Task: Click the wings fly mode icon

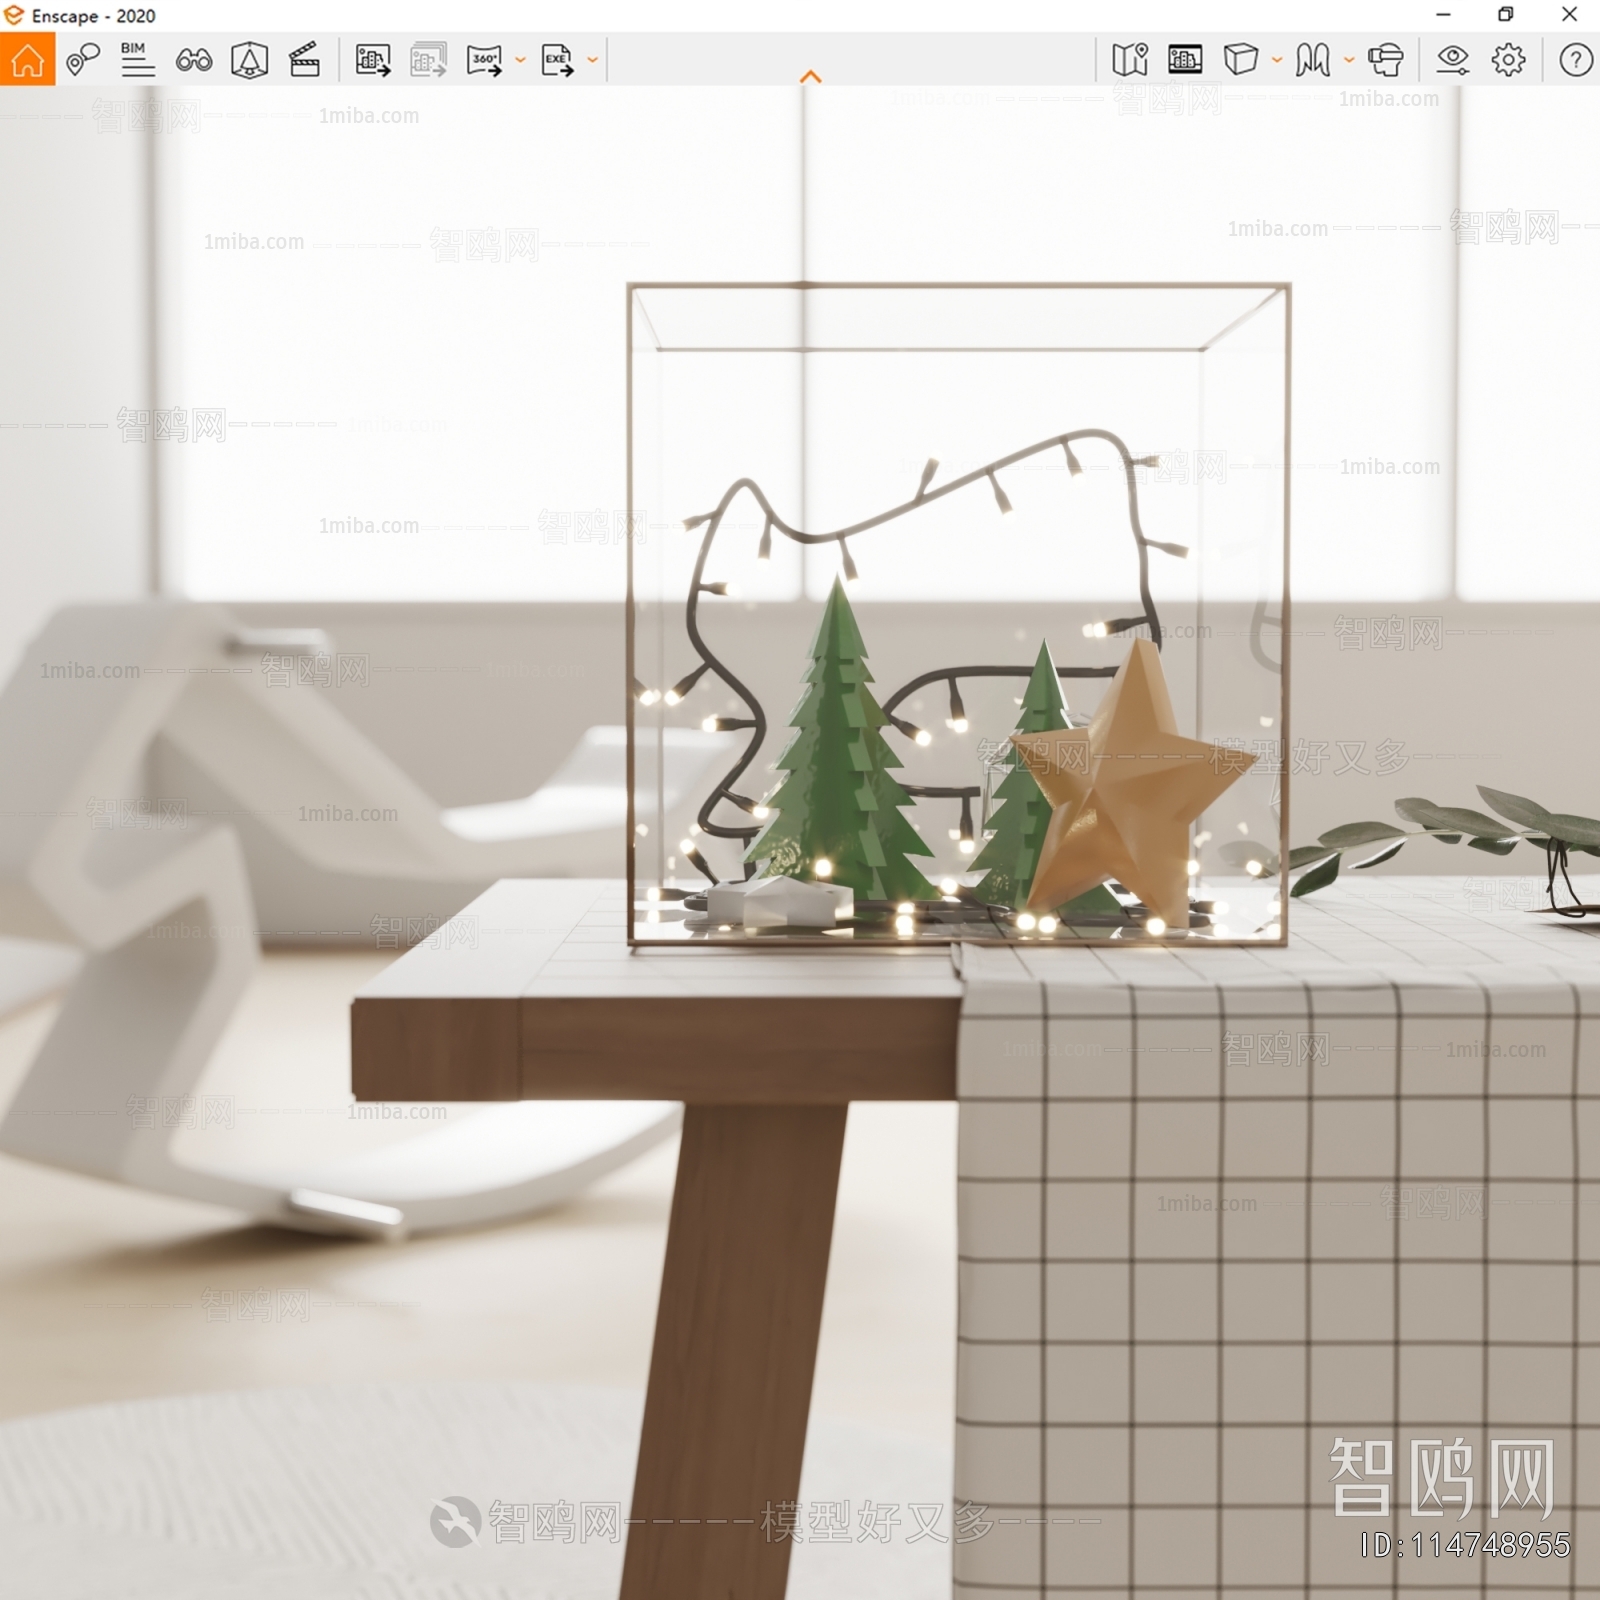Action: pyautogui.click(x=1313, y=60)
